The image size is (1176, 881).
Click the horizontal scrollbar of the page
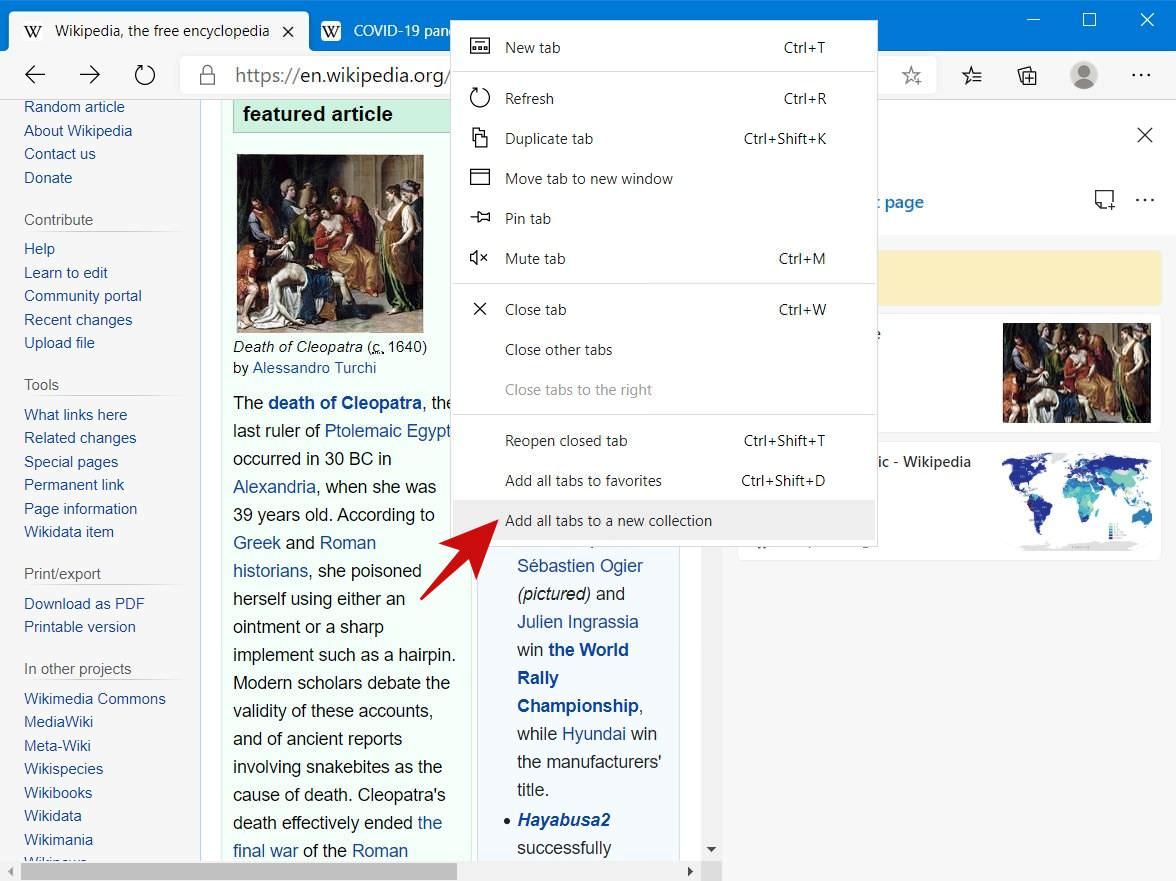[x=238, y=871]
